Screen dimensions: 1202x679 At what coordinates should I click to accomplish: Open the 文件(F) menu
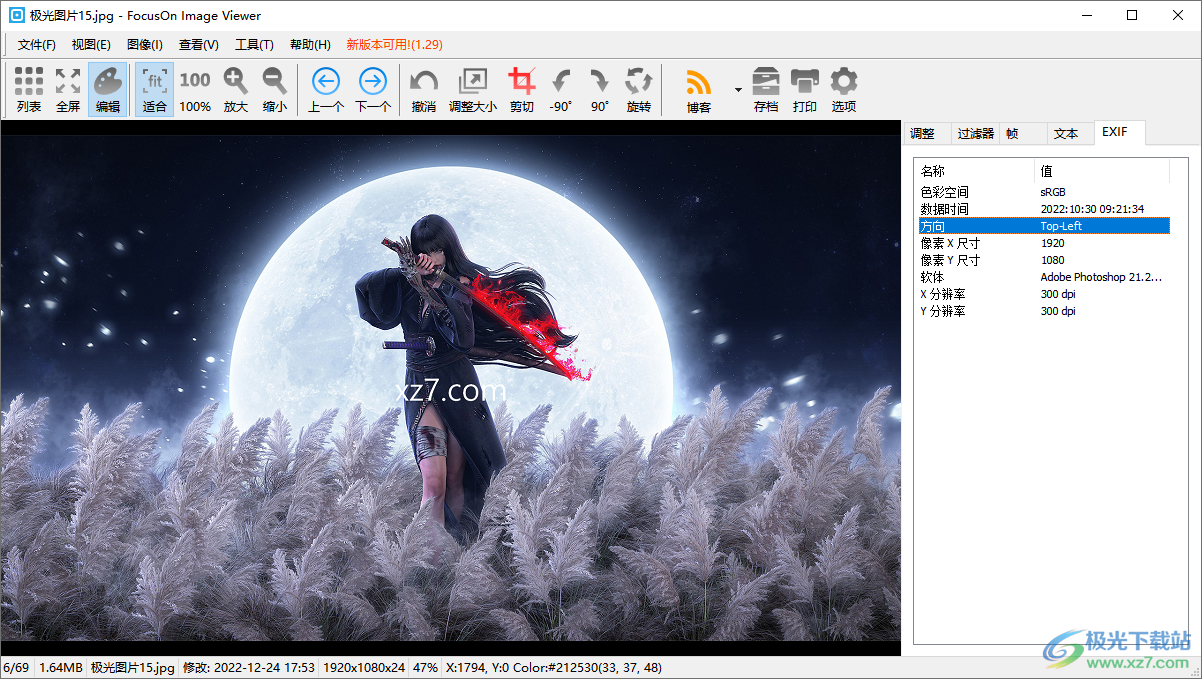tap(37, 44)
